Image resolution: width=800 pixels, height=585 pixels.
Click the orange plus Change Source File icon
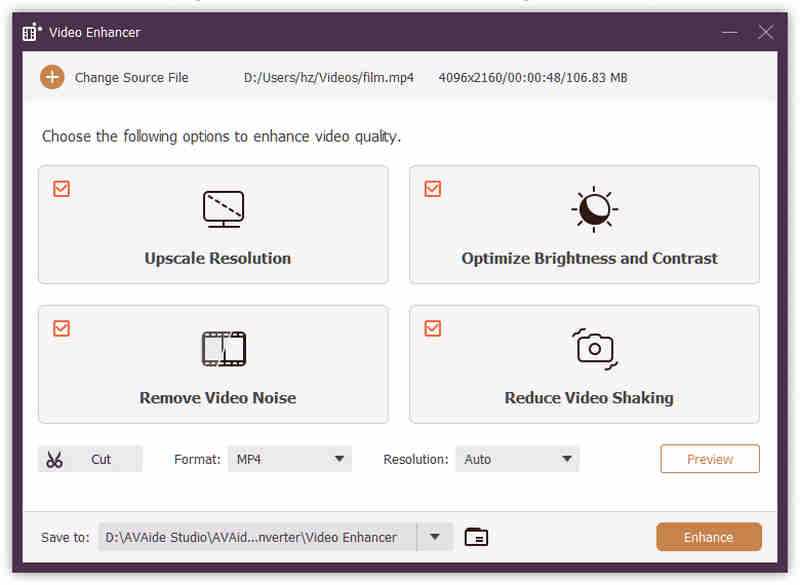[x=52, y=77]
